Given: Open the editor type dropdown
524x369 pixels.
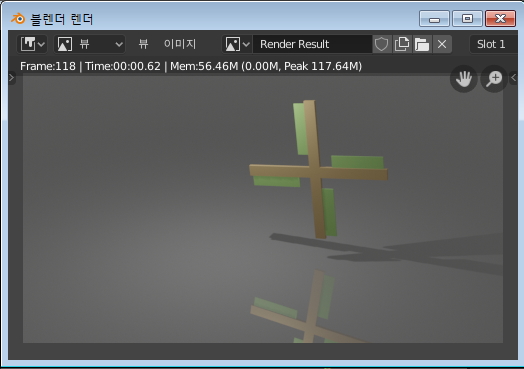Looking at the screenshot, I should tap(32, 44).
